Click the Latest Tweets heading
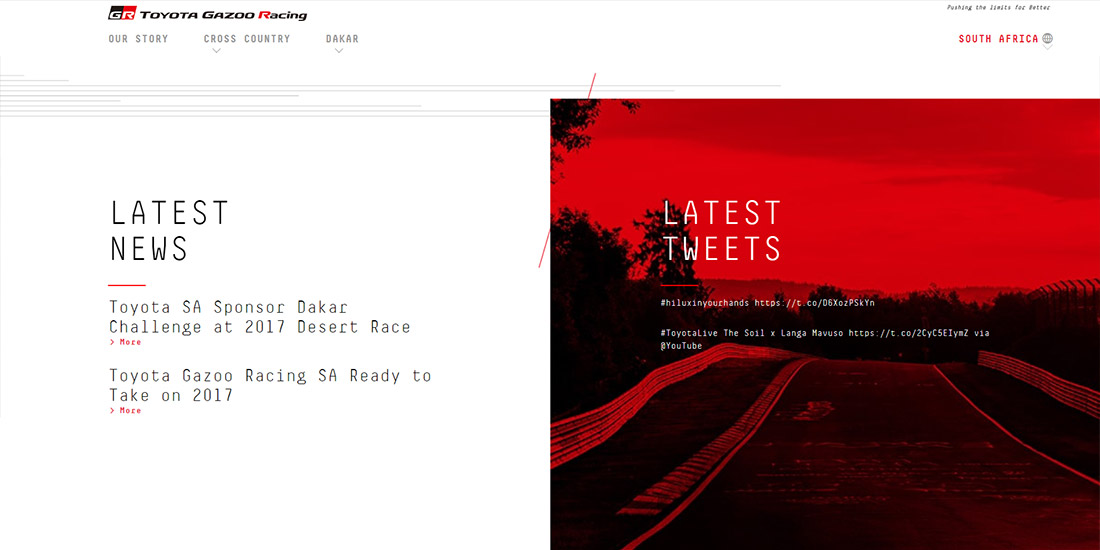Image resolution: width=1100 pixels, height=550 pixels. click(721, 230)
